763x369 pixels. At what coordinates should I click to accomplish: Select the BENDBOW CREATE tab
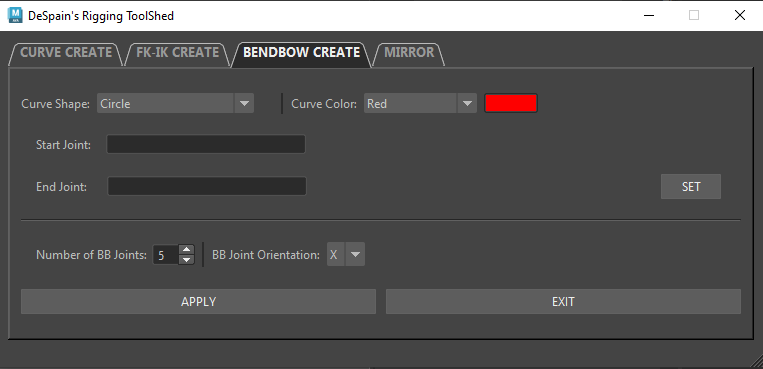[x=301, y=54]
